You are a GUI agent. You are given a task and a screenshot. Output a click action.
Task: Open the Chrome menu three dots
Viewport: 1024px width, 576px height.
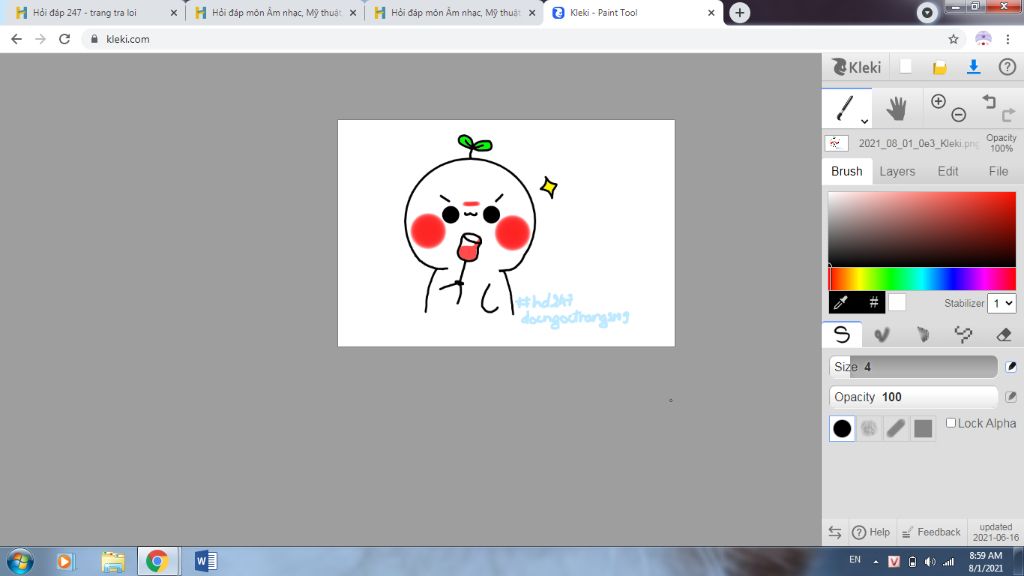coord(1008,39)
